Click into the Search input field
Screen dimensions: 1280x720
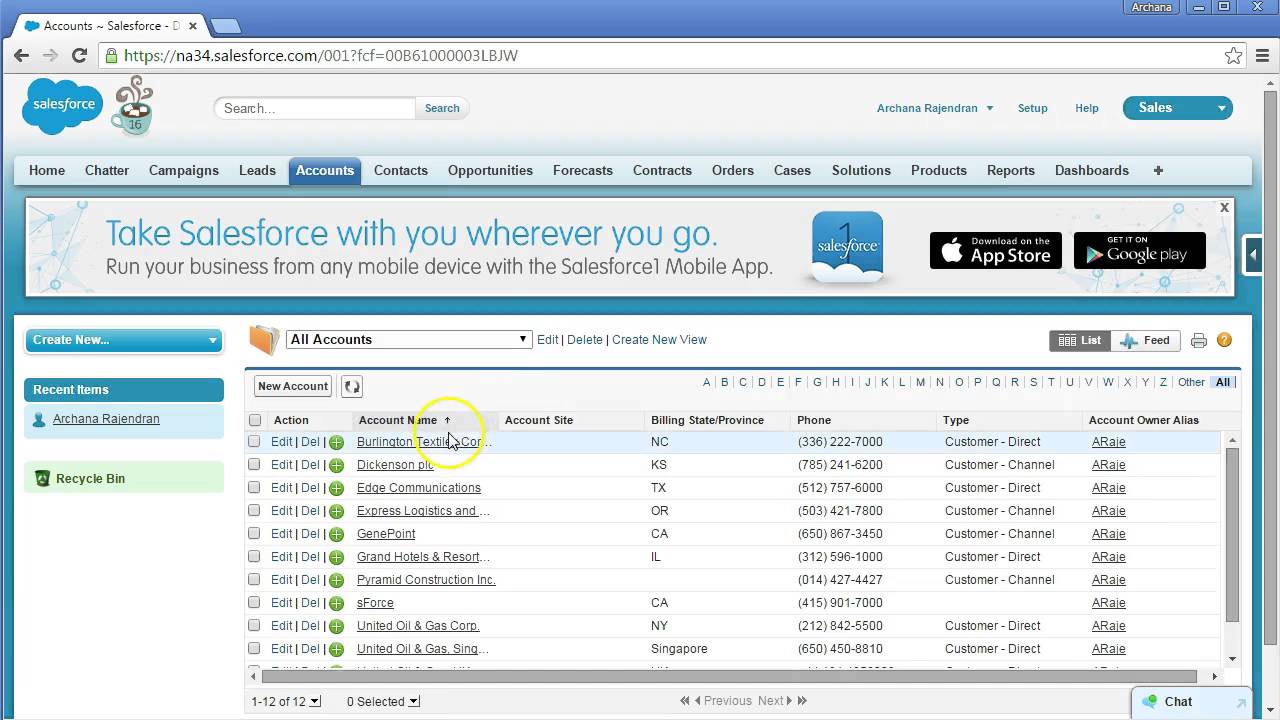[x=315, y=108]
